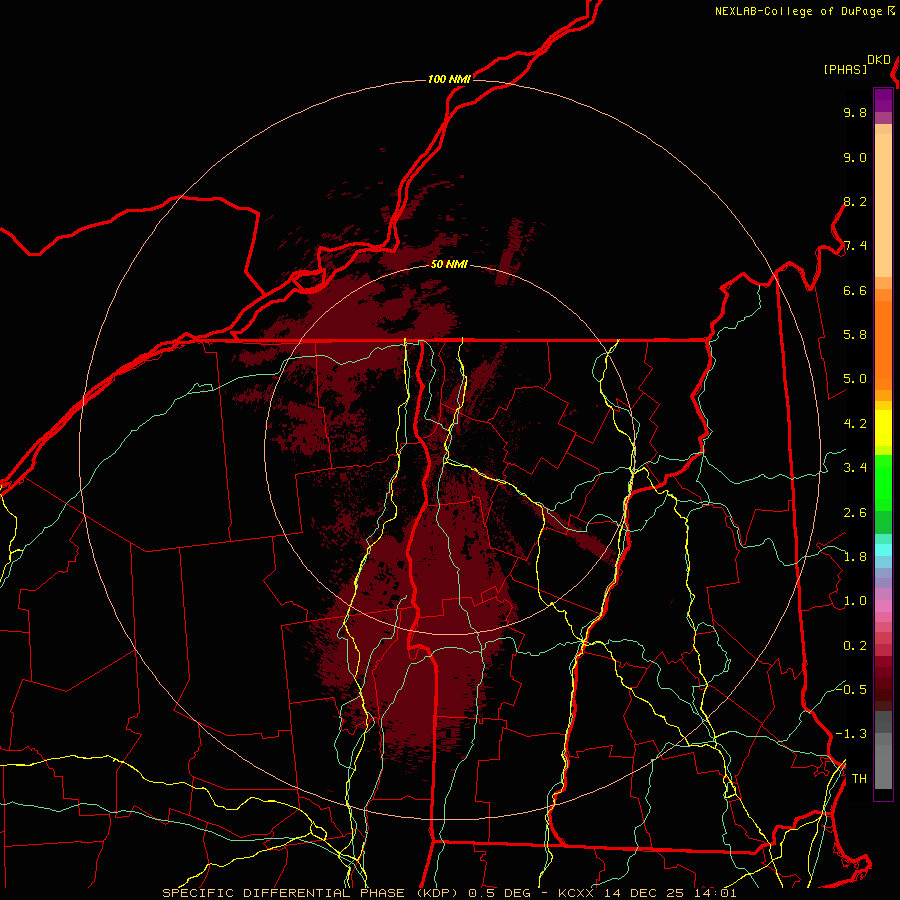Click the KCXX radar site identifier
Viewport: 900px width, 900px height.
(578, 893)
